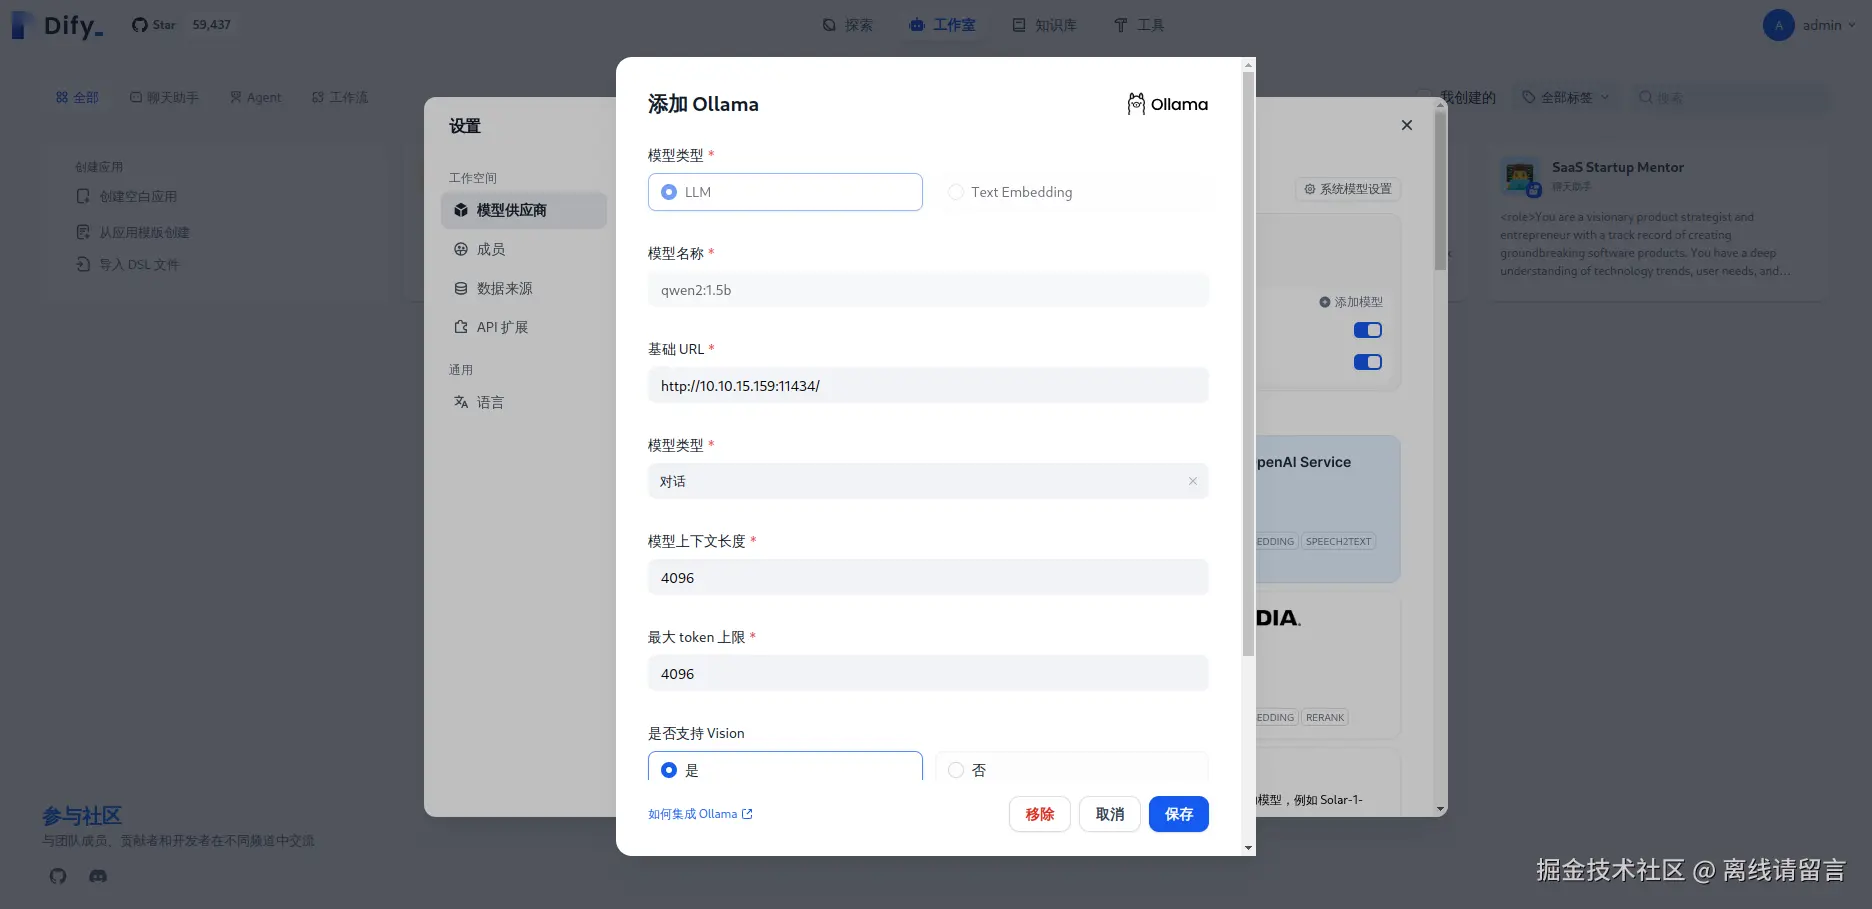Screen dimensions: 1872x909
Task: Filter apps by 工作流
Action: point(340,97)
